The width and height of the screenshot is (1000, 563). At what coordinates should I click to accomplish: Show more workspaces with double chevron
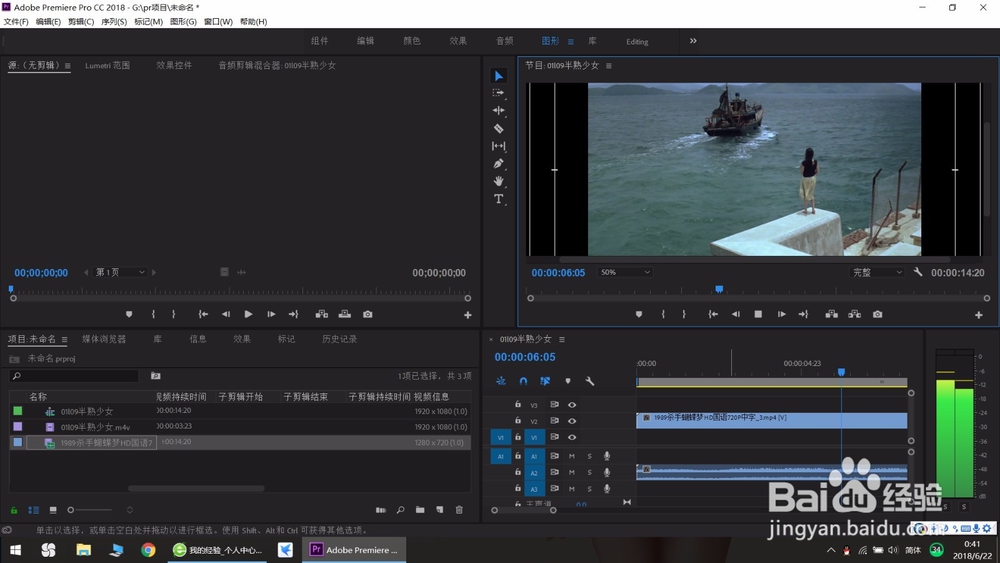(x=693, y=41)
